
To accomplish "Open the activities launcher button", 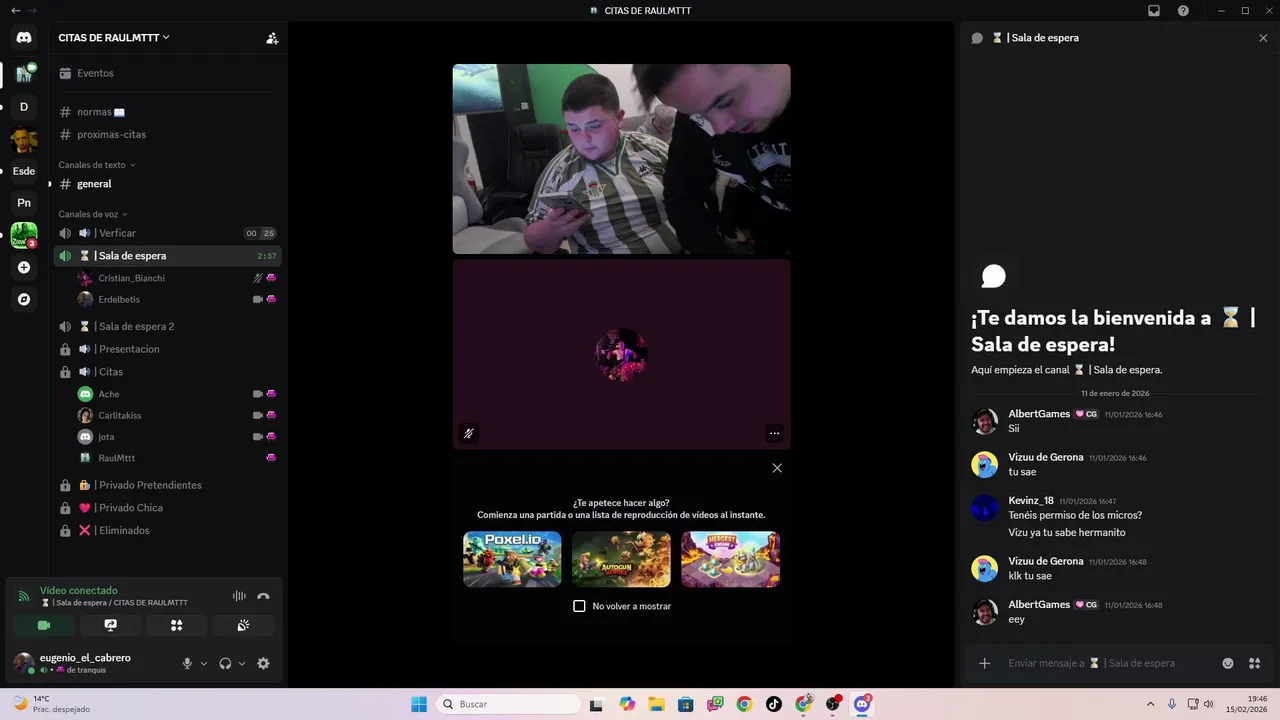I will [x=177, y=625].
